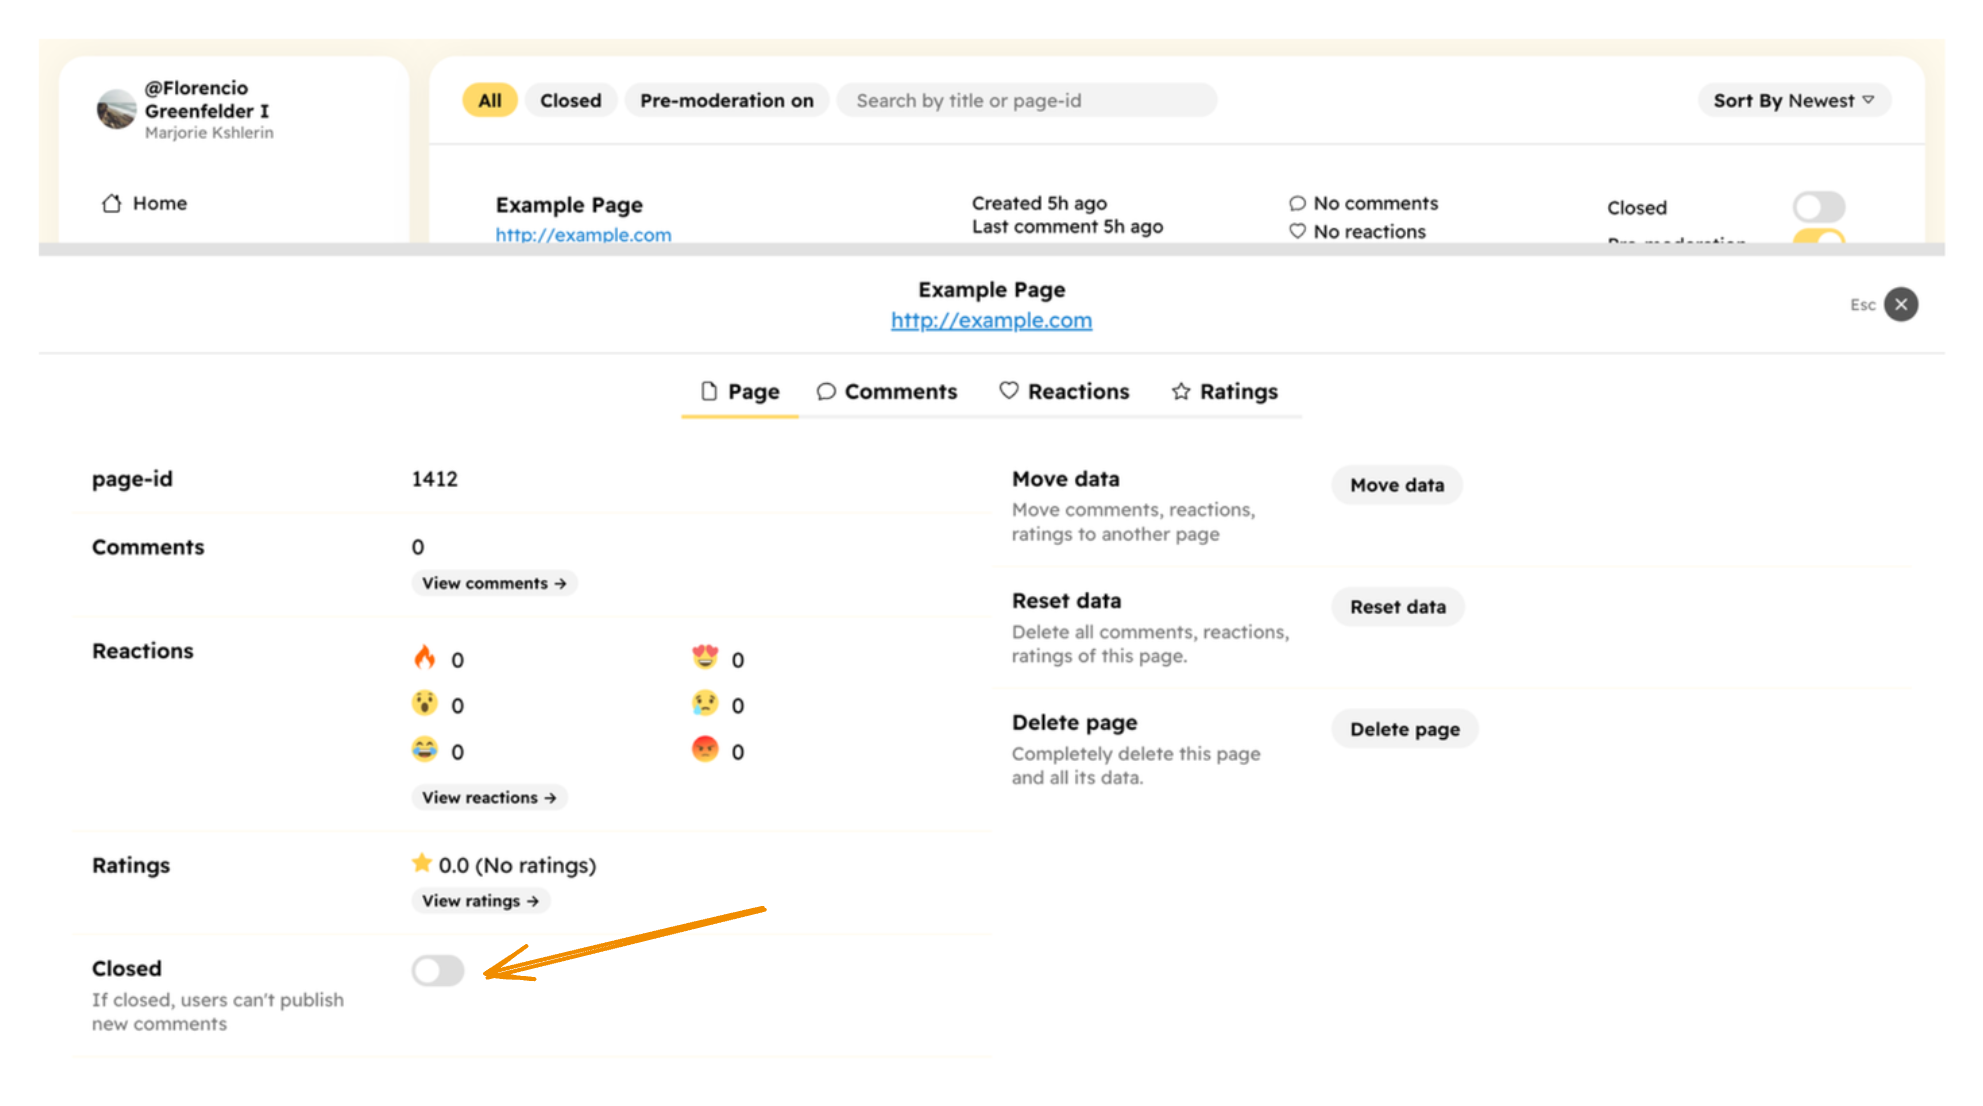
Task: Switch to the Comments tab
Action: [887, 391]
